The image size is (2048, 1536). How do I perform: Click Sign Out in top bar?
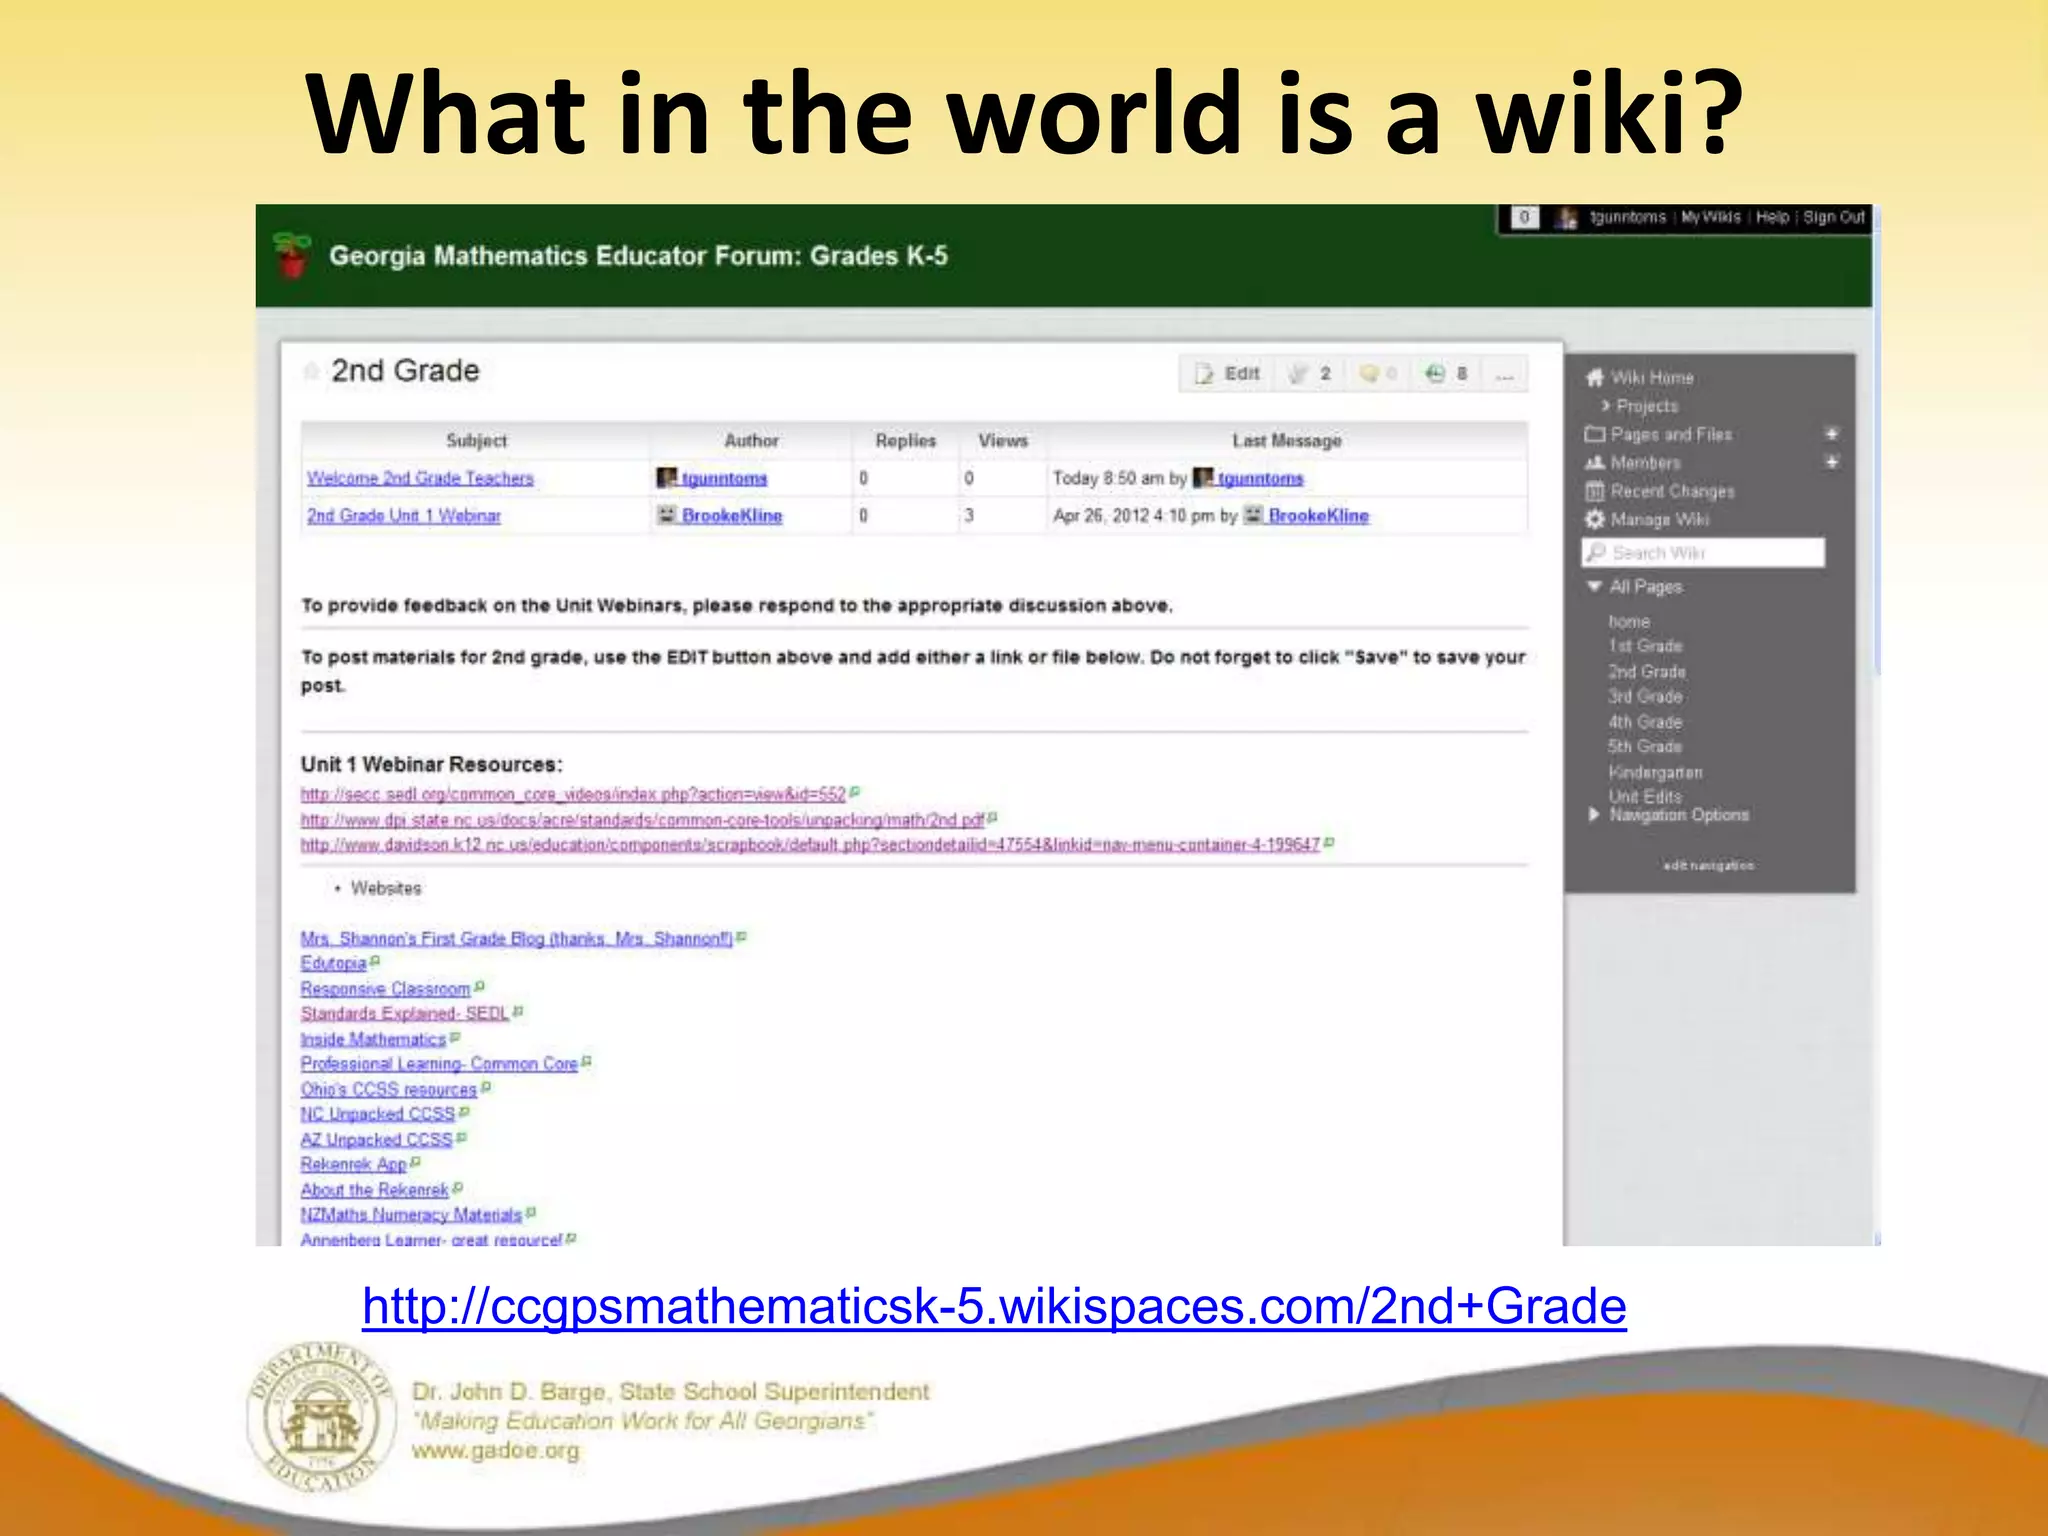click(x=1833, y=217)
